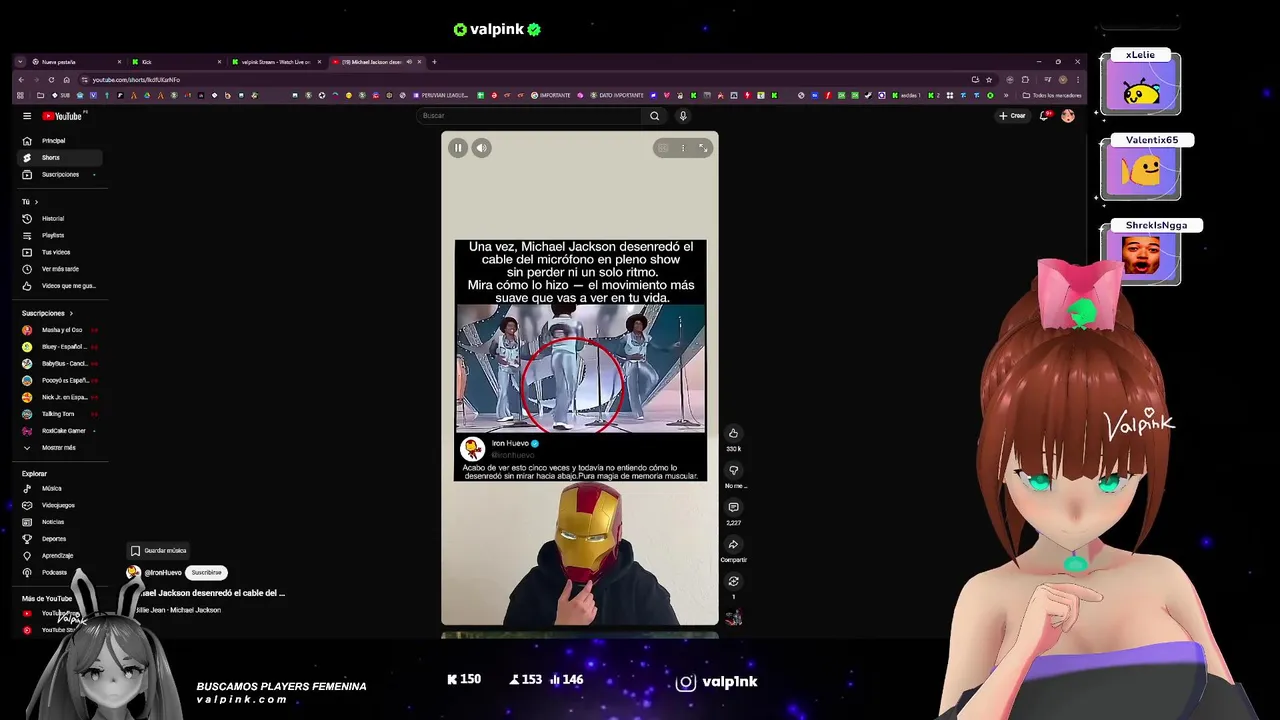The image size is (1280, 720).
Task: Expand the Short to fullscreen
Action: coord(703,148)
